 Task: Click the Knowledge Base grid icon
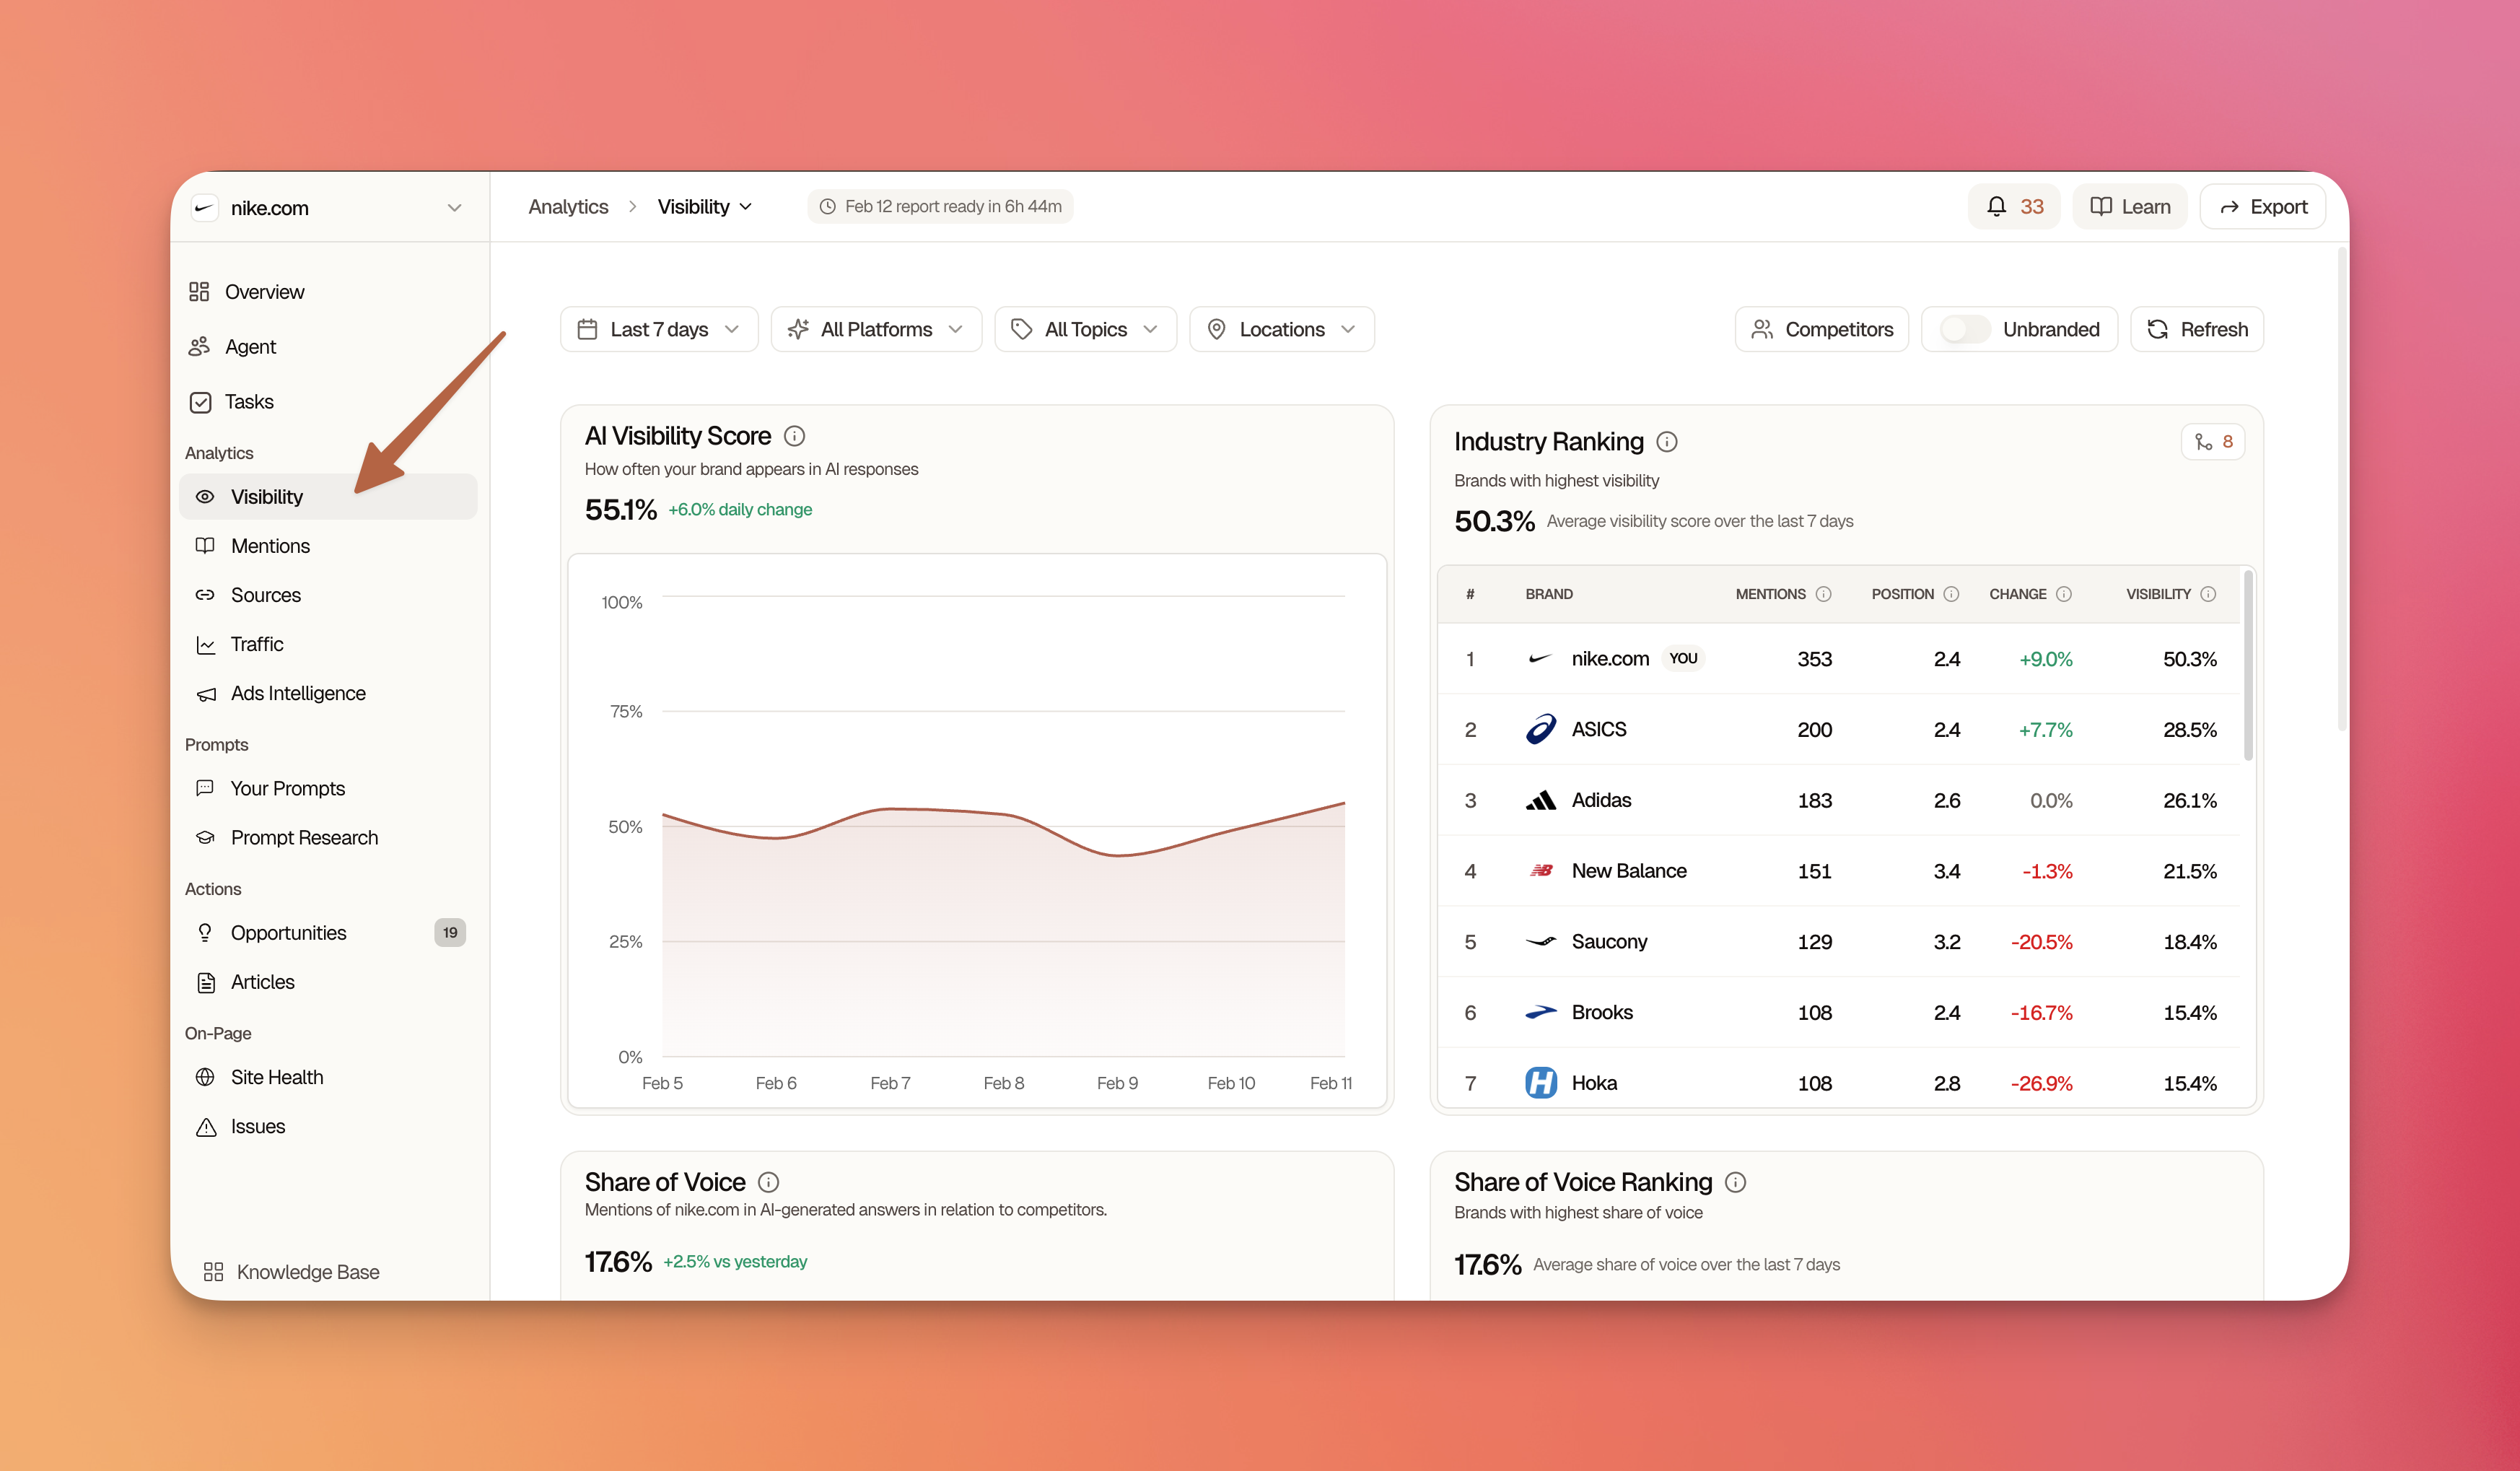pos(213,1272)
